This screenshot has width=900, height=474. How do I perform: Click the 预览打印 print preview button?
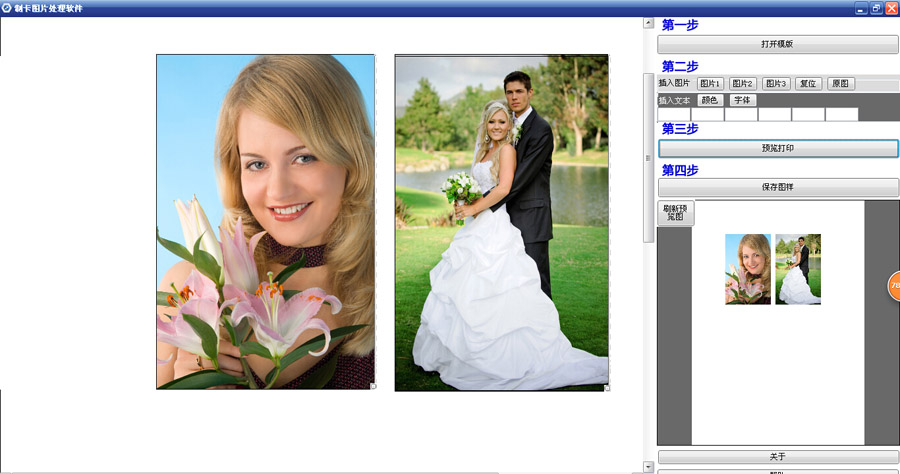pyautogui.click(x=778, y=148)
